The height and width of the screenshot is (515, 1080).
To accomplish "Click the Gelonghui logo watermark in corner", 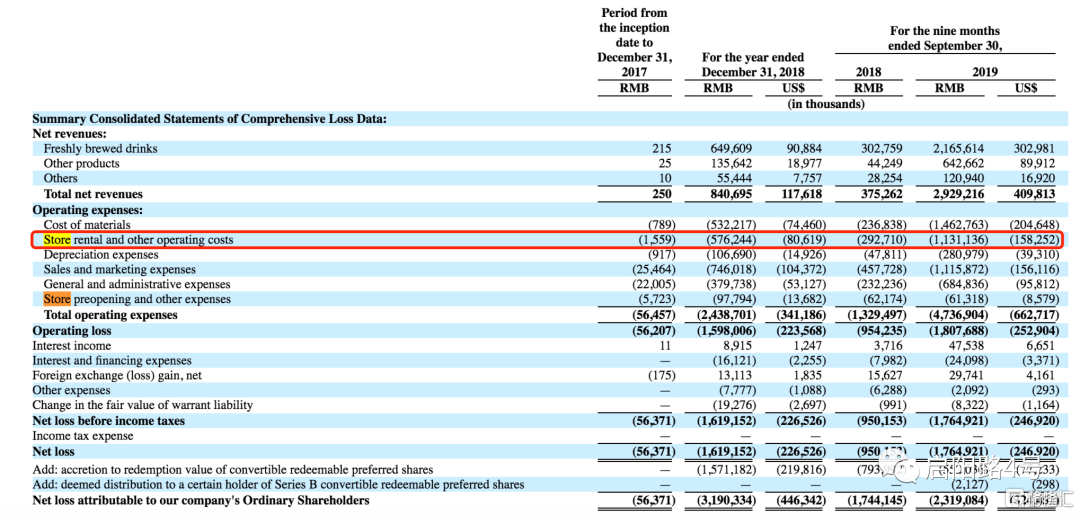I will (x=1041, y=499).
